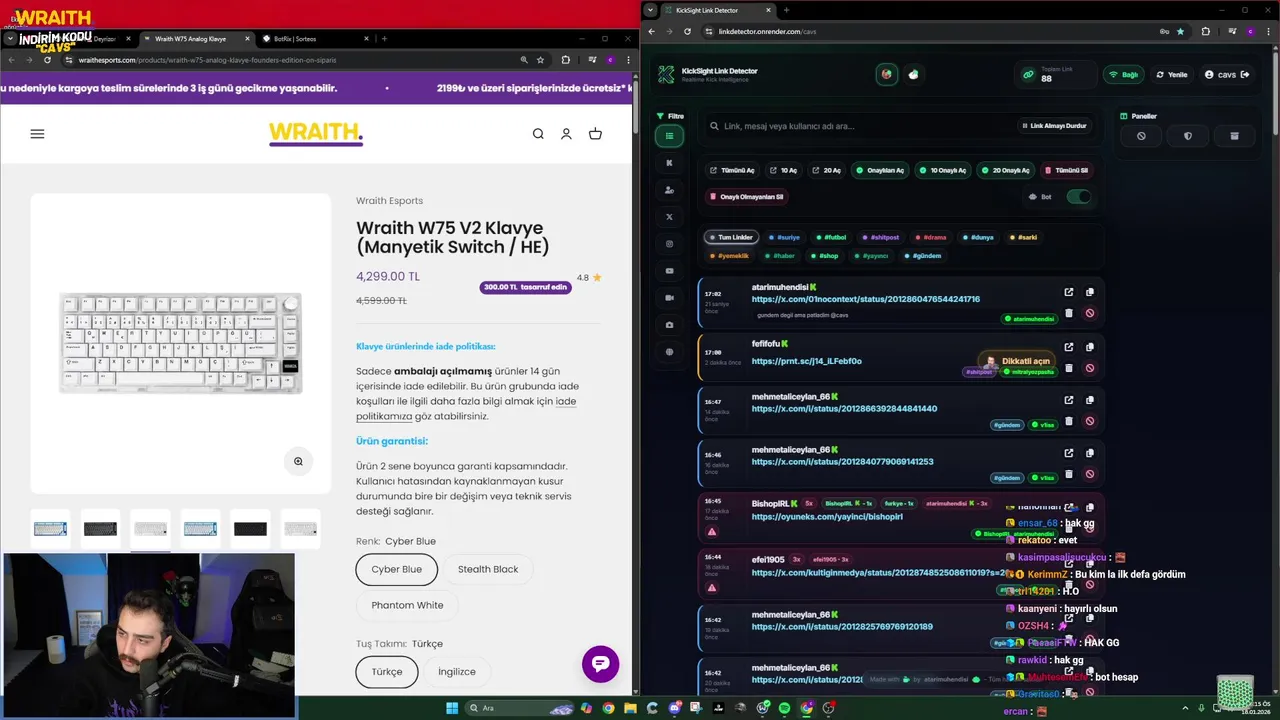Select the user filter icon in KickSight sidebar
The height and width of the screenshot is (720, 1280).
[670, 190]
